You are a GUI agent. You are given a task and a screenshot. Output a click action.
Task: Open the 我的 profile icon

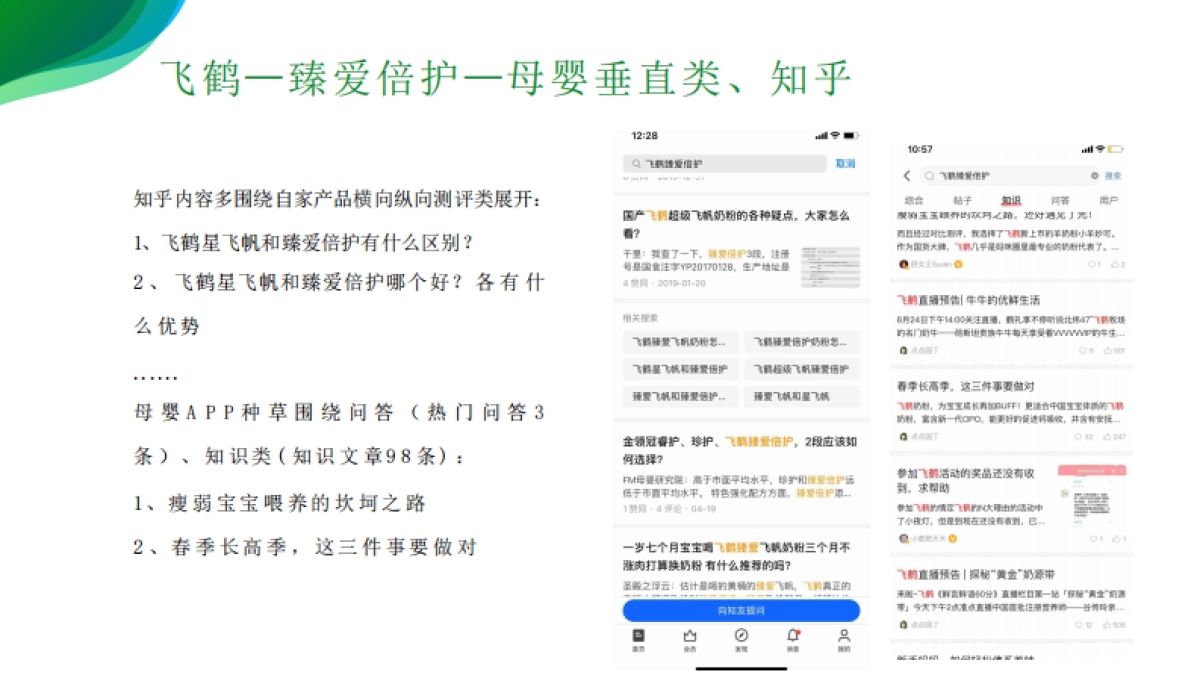(844, 636)
